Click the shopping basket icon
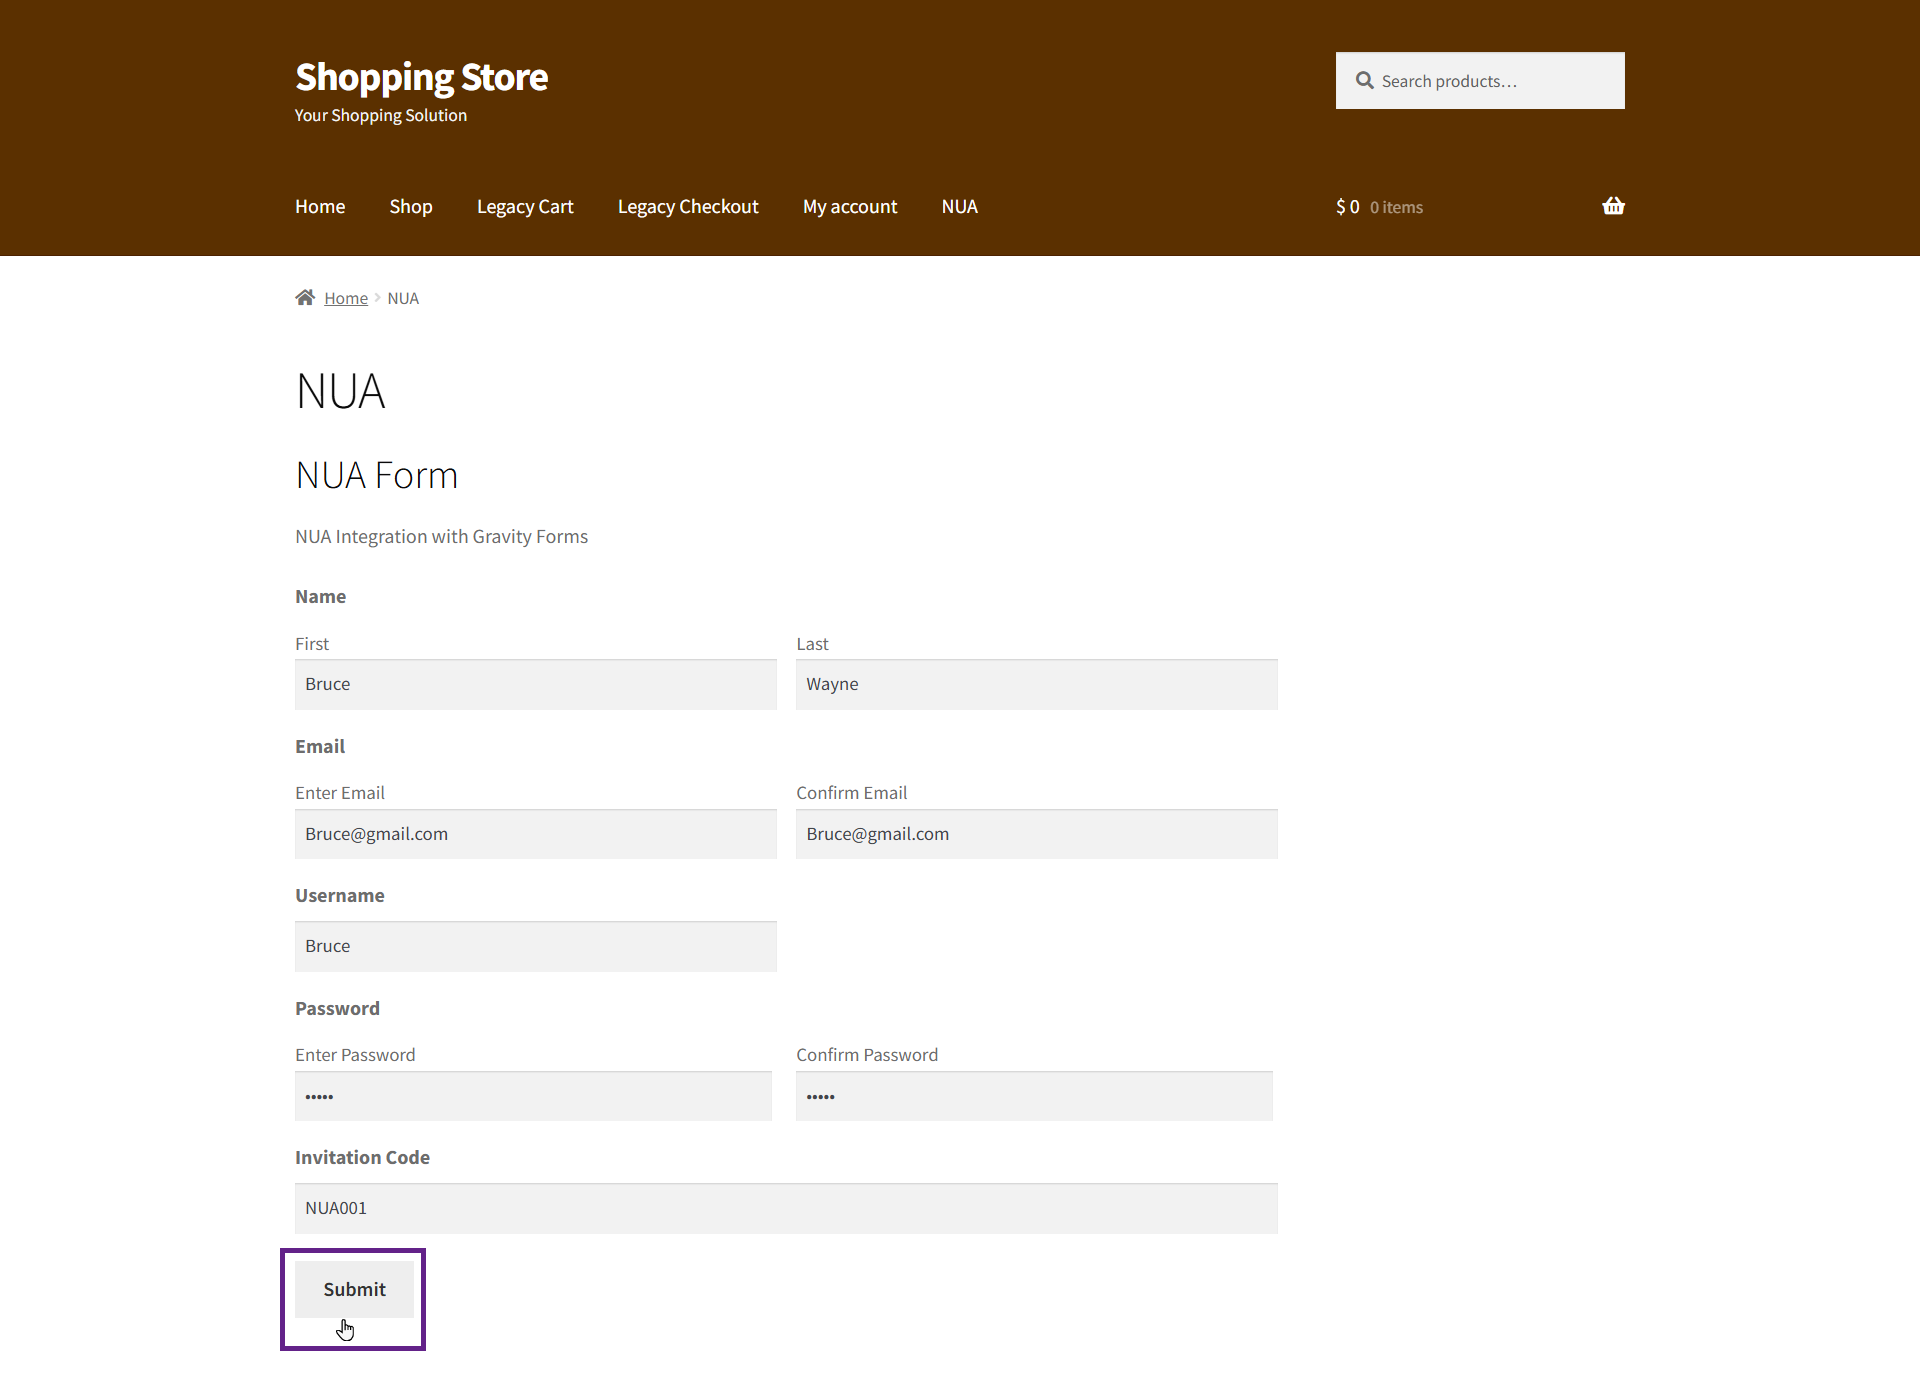 1612,206
